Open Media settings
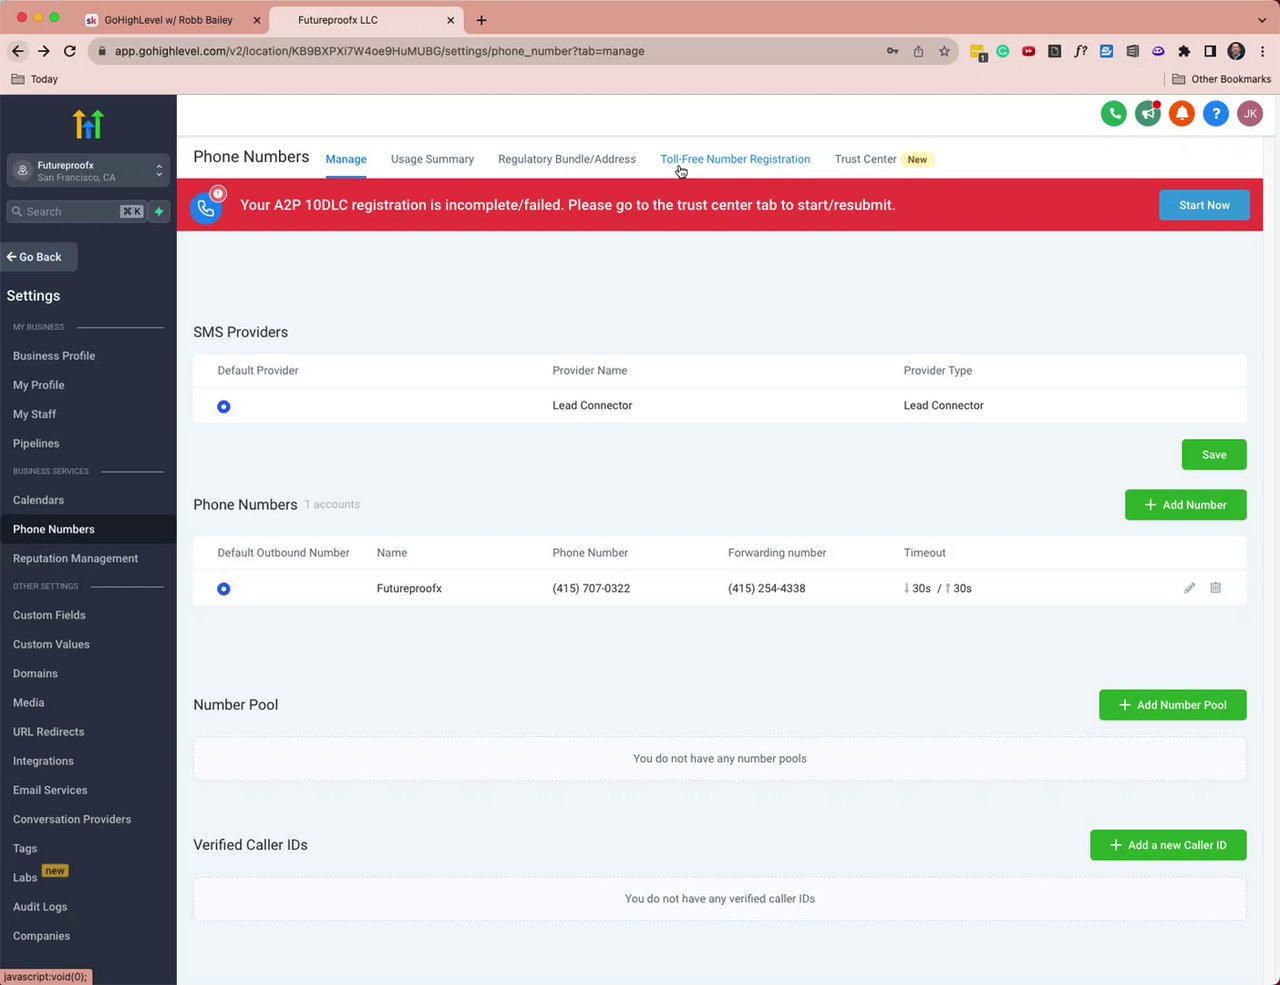Viewport: 1280px width, 985px height. pos(28,702)
